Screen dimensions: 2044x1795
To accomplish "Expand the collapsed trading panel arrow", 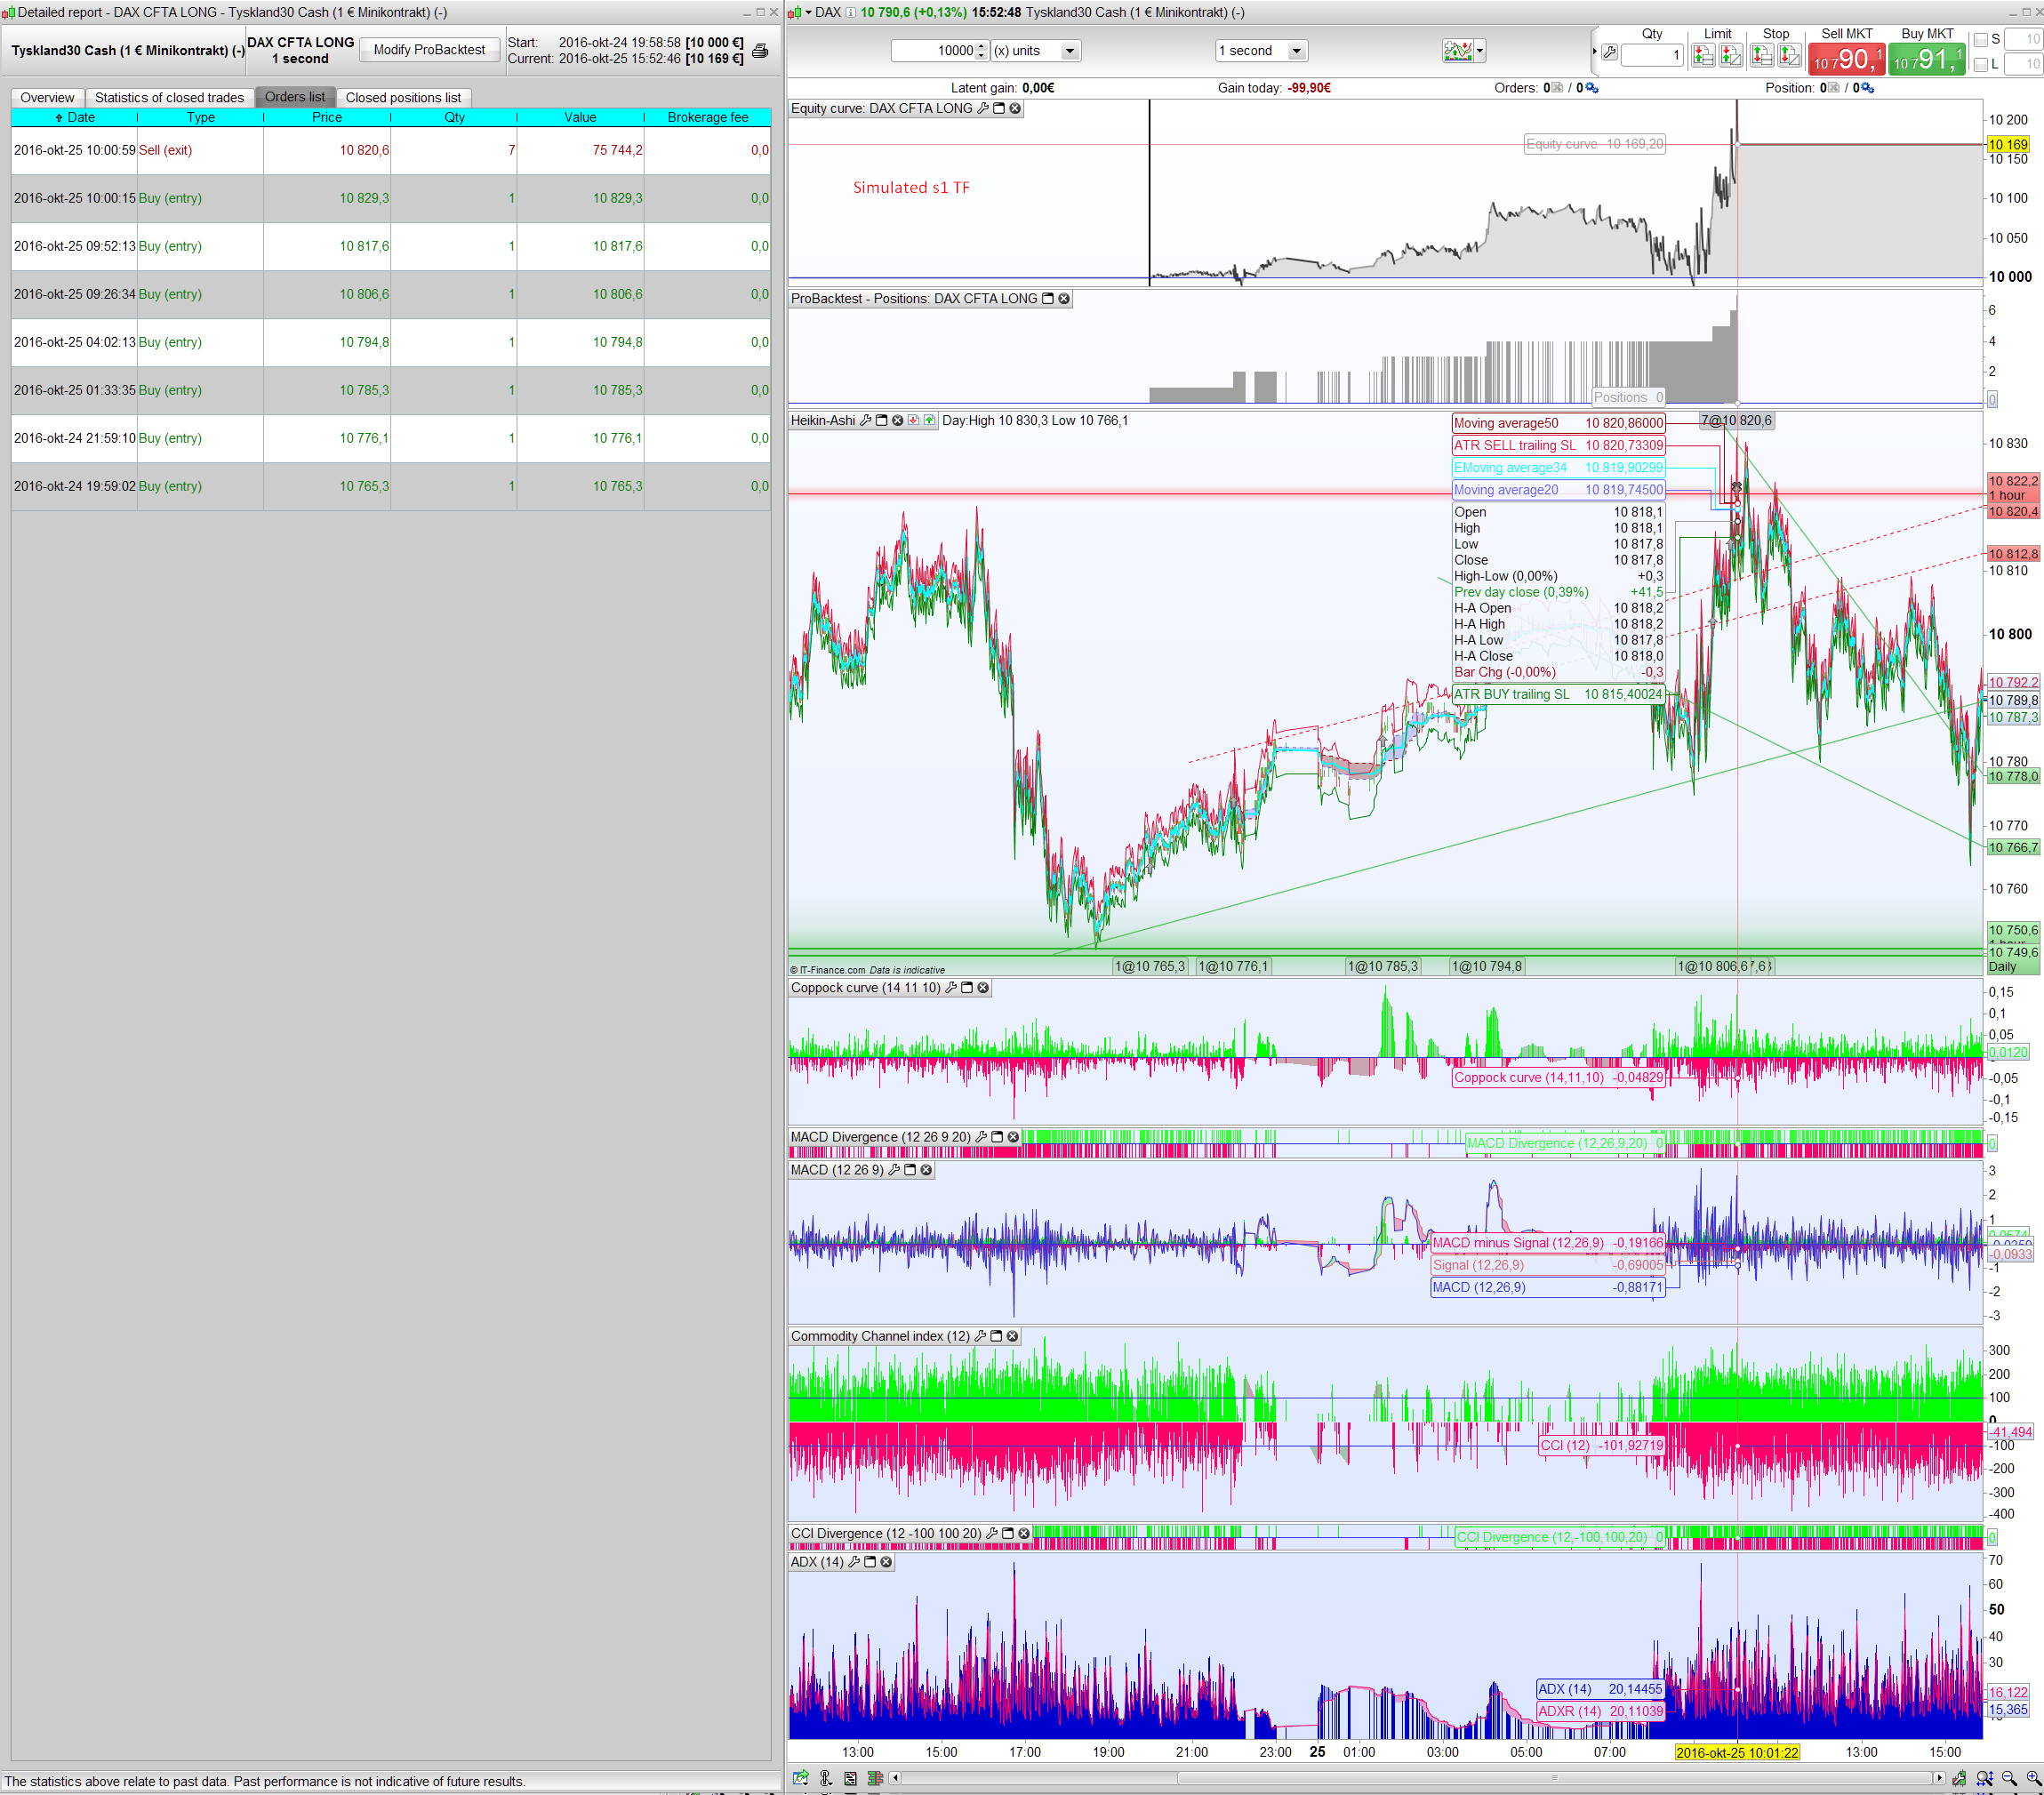I will point(1594,51).
